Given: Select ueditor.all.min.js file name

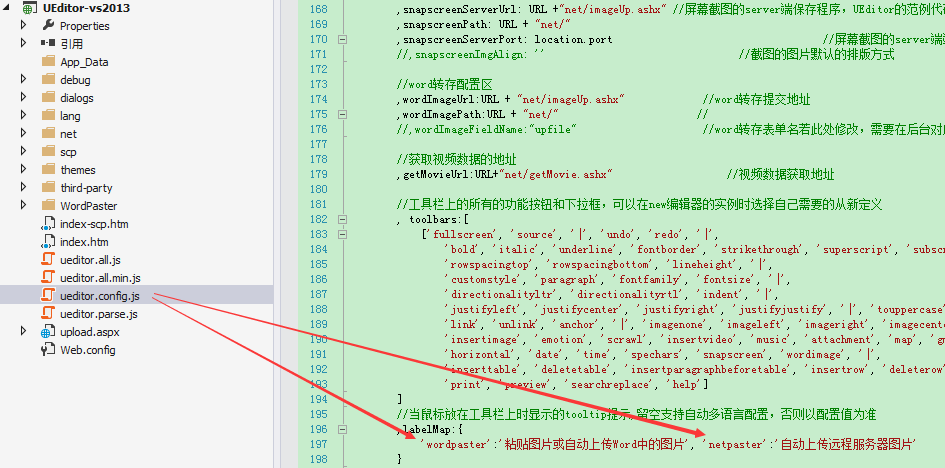Looking at the screenshot, I should point(101,278).
